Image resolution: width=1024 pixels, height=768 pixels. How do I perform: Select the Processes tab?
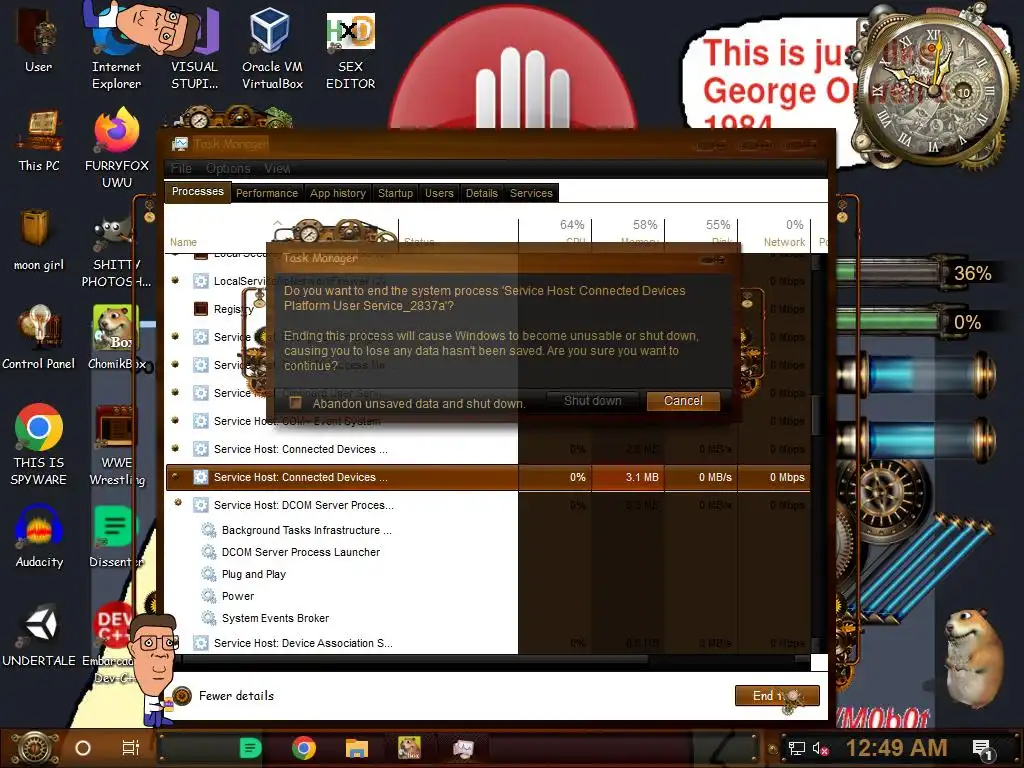197,191
